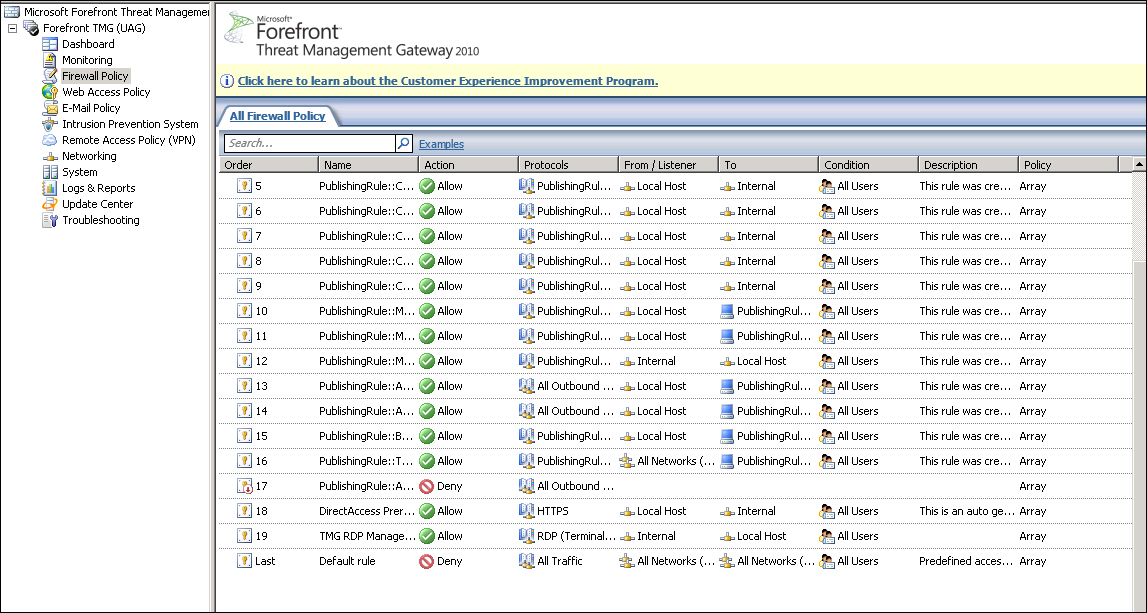
Task: Click the All Networks icon in rule 16's From column
Action: click(627, 461)
